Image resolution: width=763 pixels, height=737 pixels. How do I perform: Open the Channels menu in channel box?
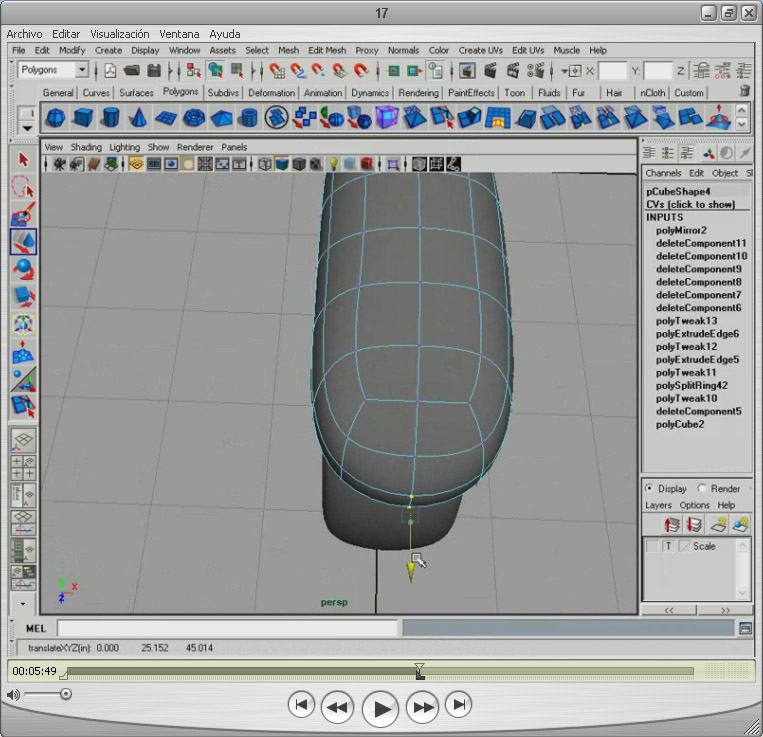coord(663,173)
